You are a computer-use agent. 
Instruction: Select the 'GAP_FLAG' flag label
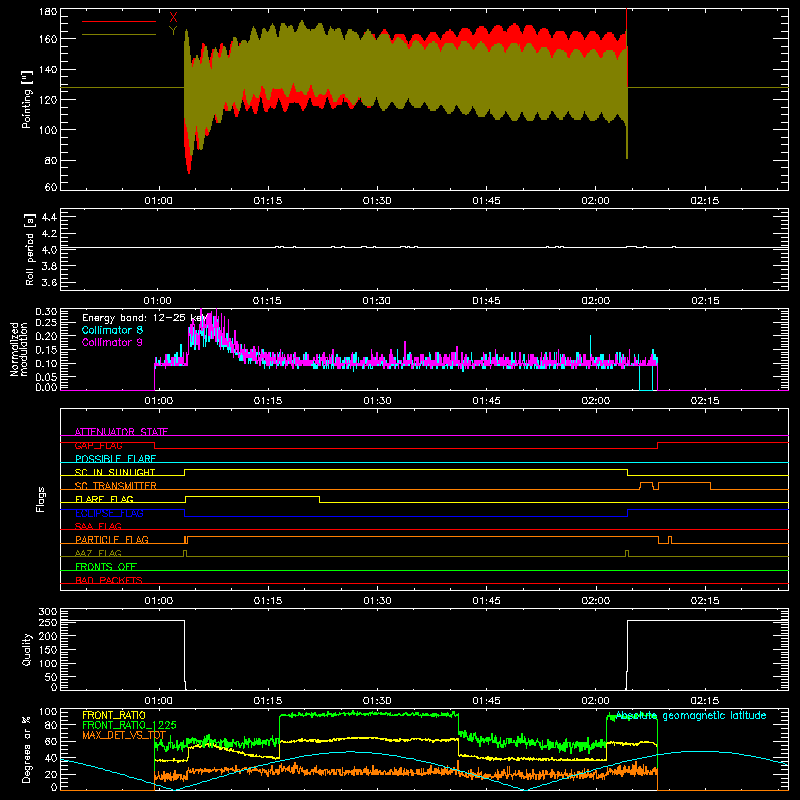98,445
